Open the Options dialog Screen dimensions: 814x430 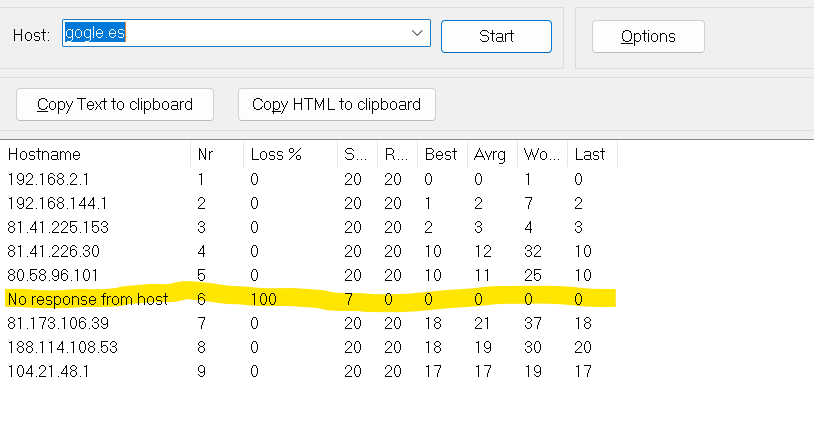(x=648, y=37)
